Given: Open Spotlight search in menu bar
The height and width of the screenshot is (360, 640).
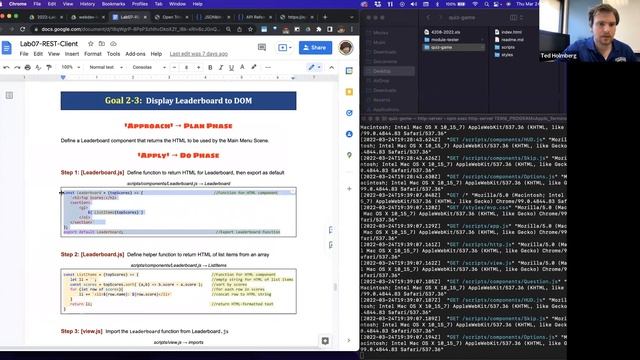Looking at the screenshot, I should [486, 4].
